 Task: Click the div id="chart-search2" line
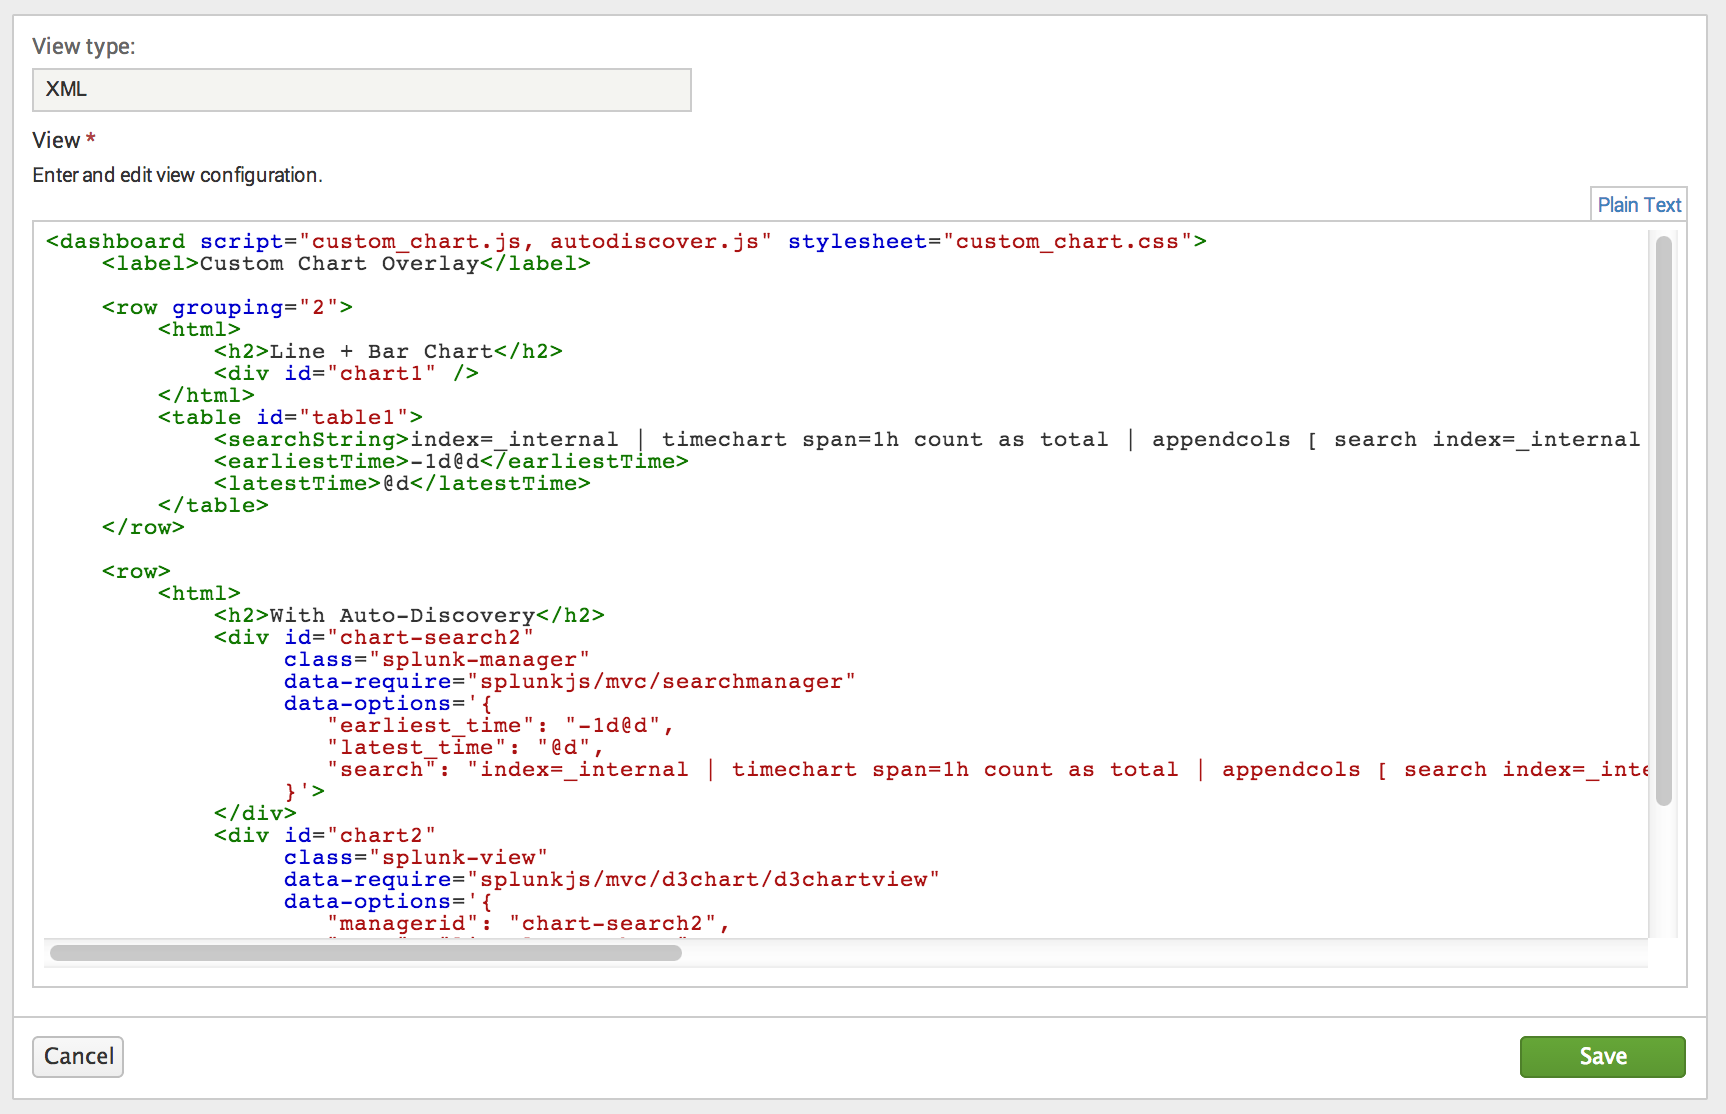(373, 638)
